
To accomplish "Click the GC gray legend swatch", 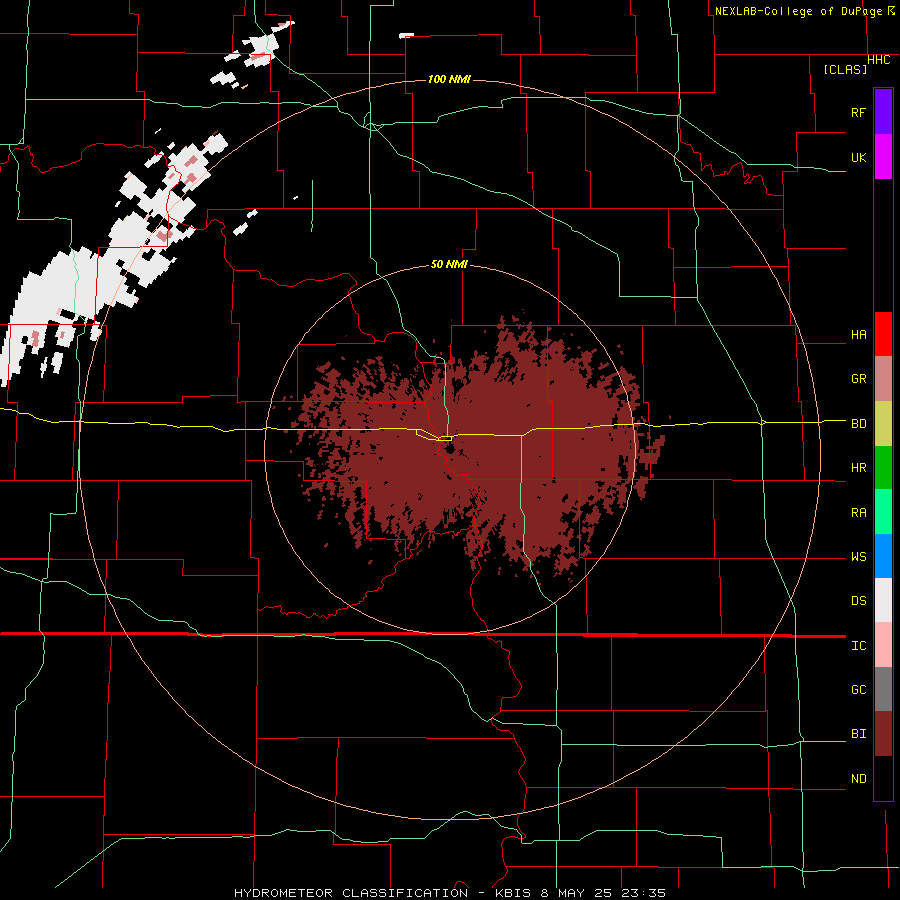I will click(883, 689).
